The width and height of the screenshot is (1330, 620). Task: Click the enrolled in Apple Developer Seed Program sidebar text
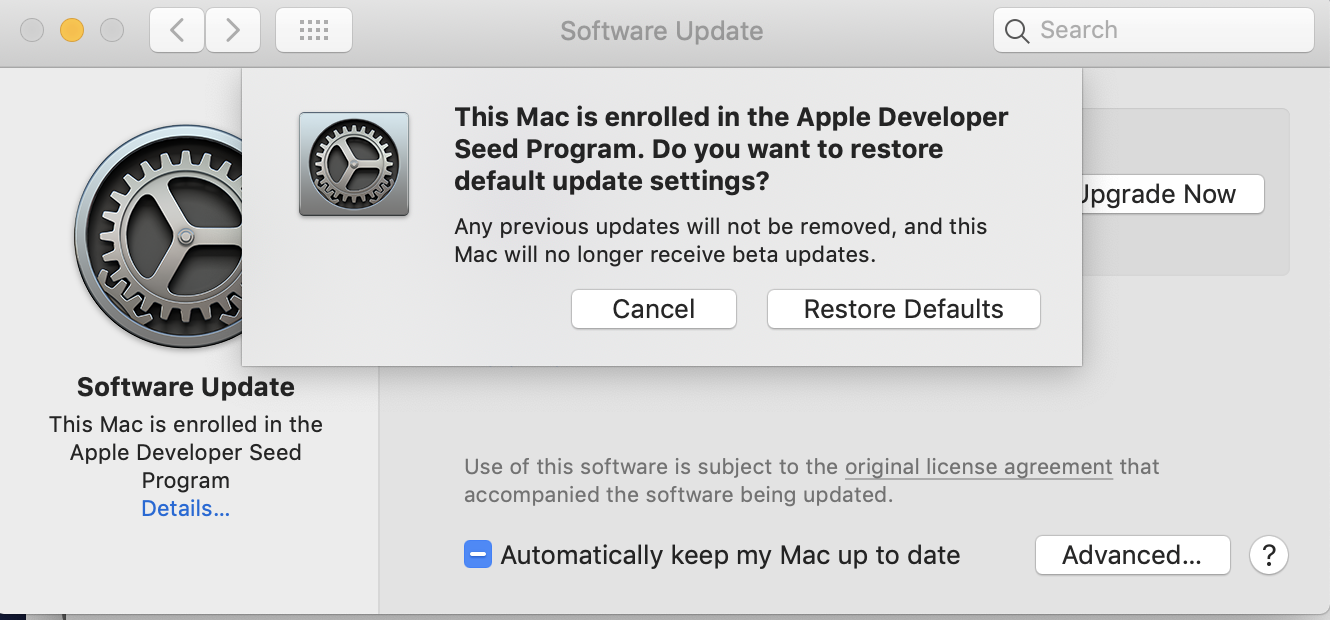pos(186,452)
